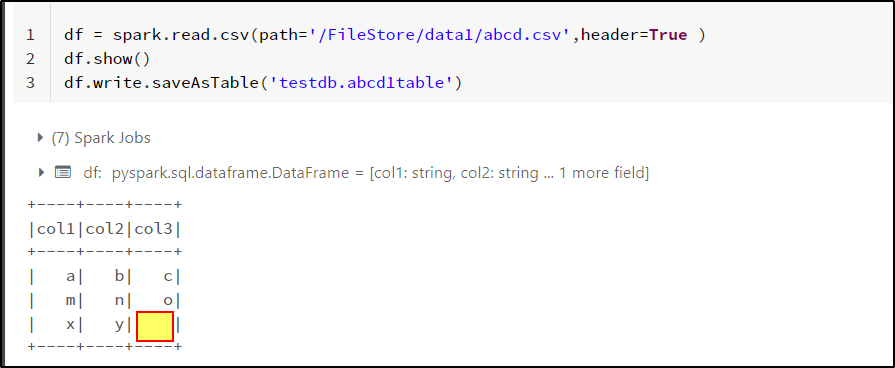Click the col2 header in output table
This screenshot has height=368, width=895.
(104, 229)
